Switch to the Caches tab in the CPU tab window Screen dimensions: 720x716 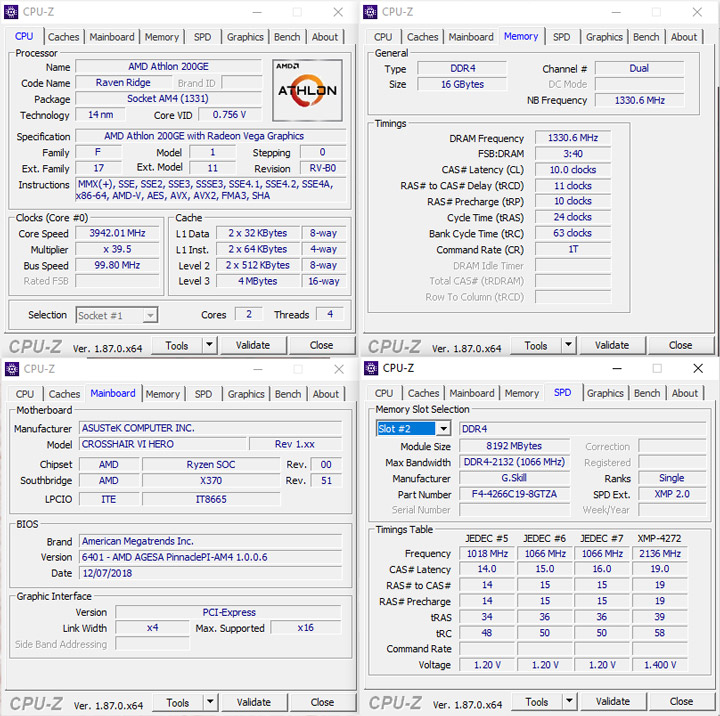tap(63, 37)
